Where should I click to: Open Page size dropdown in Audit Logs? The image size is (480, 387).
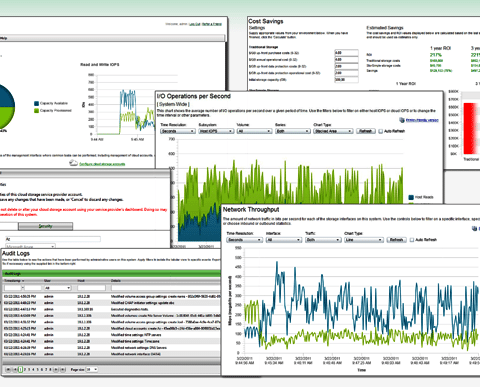click(92, 369)
